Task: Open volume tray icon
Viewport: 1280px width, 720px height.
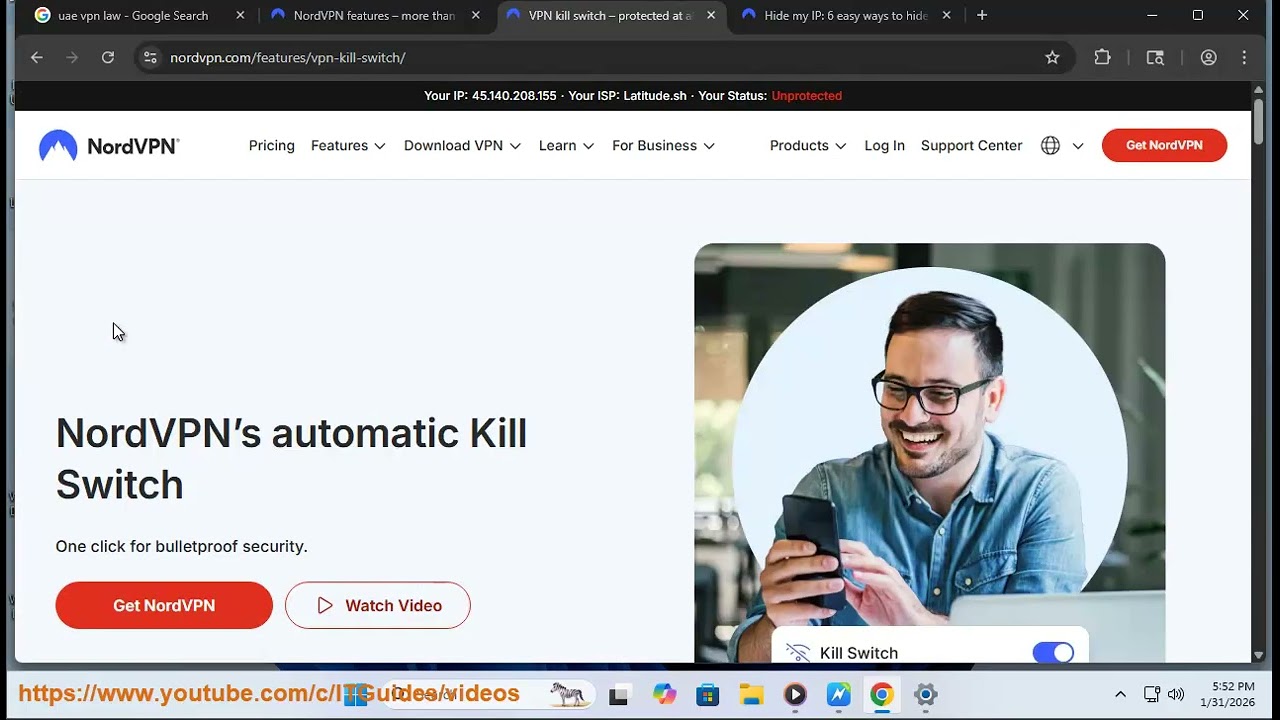Action: 1176,694
